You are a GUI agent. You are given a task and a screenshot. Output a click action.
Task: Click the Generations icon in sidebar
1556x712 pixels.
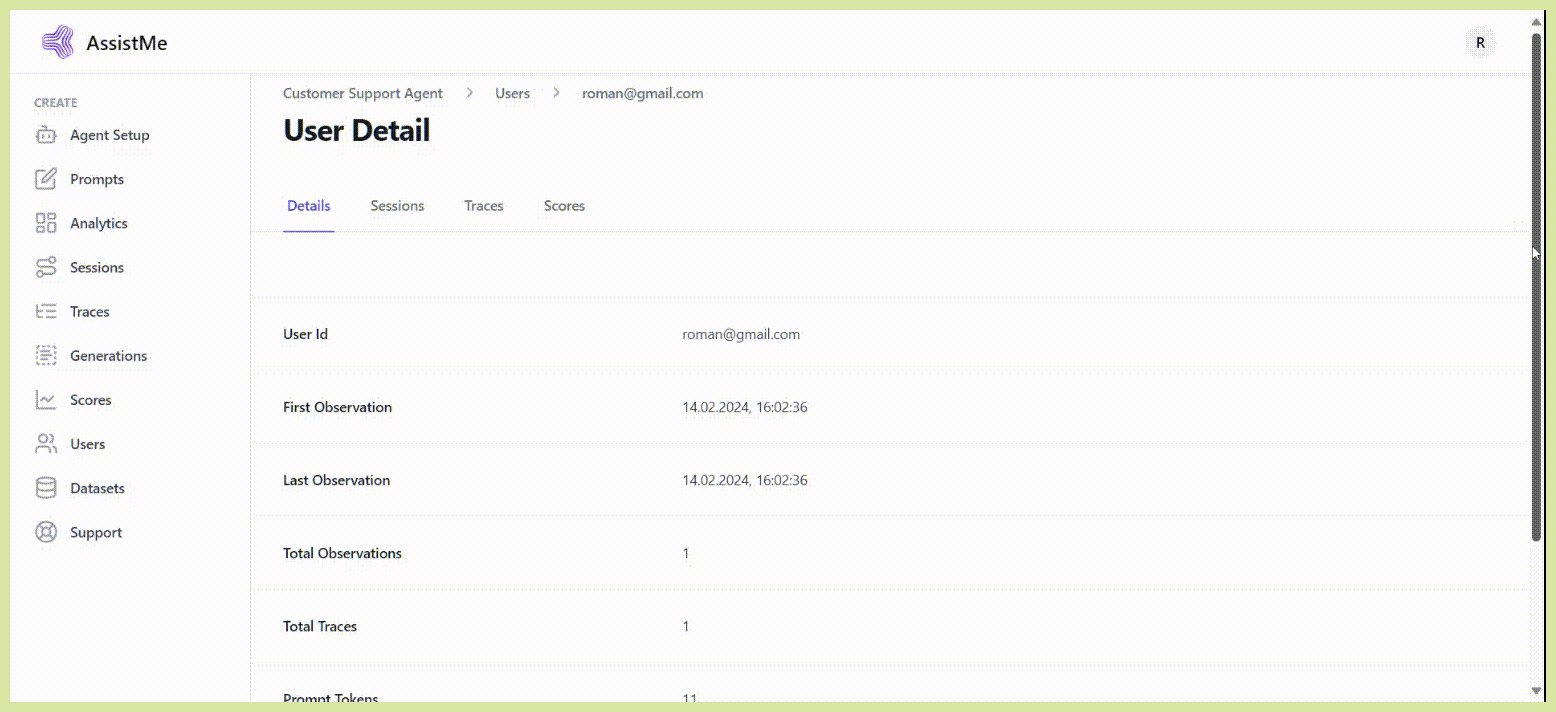46,355
